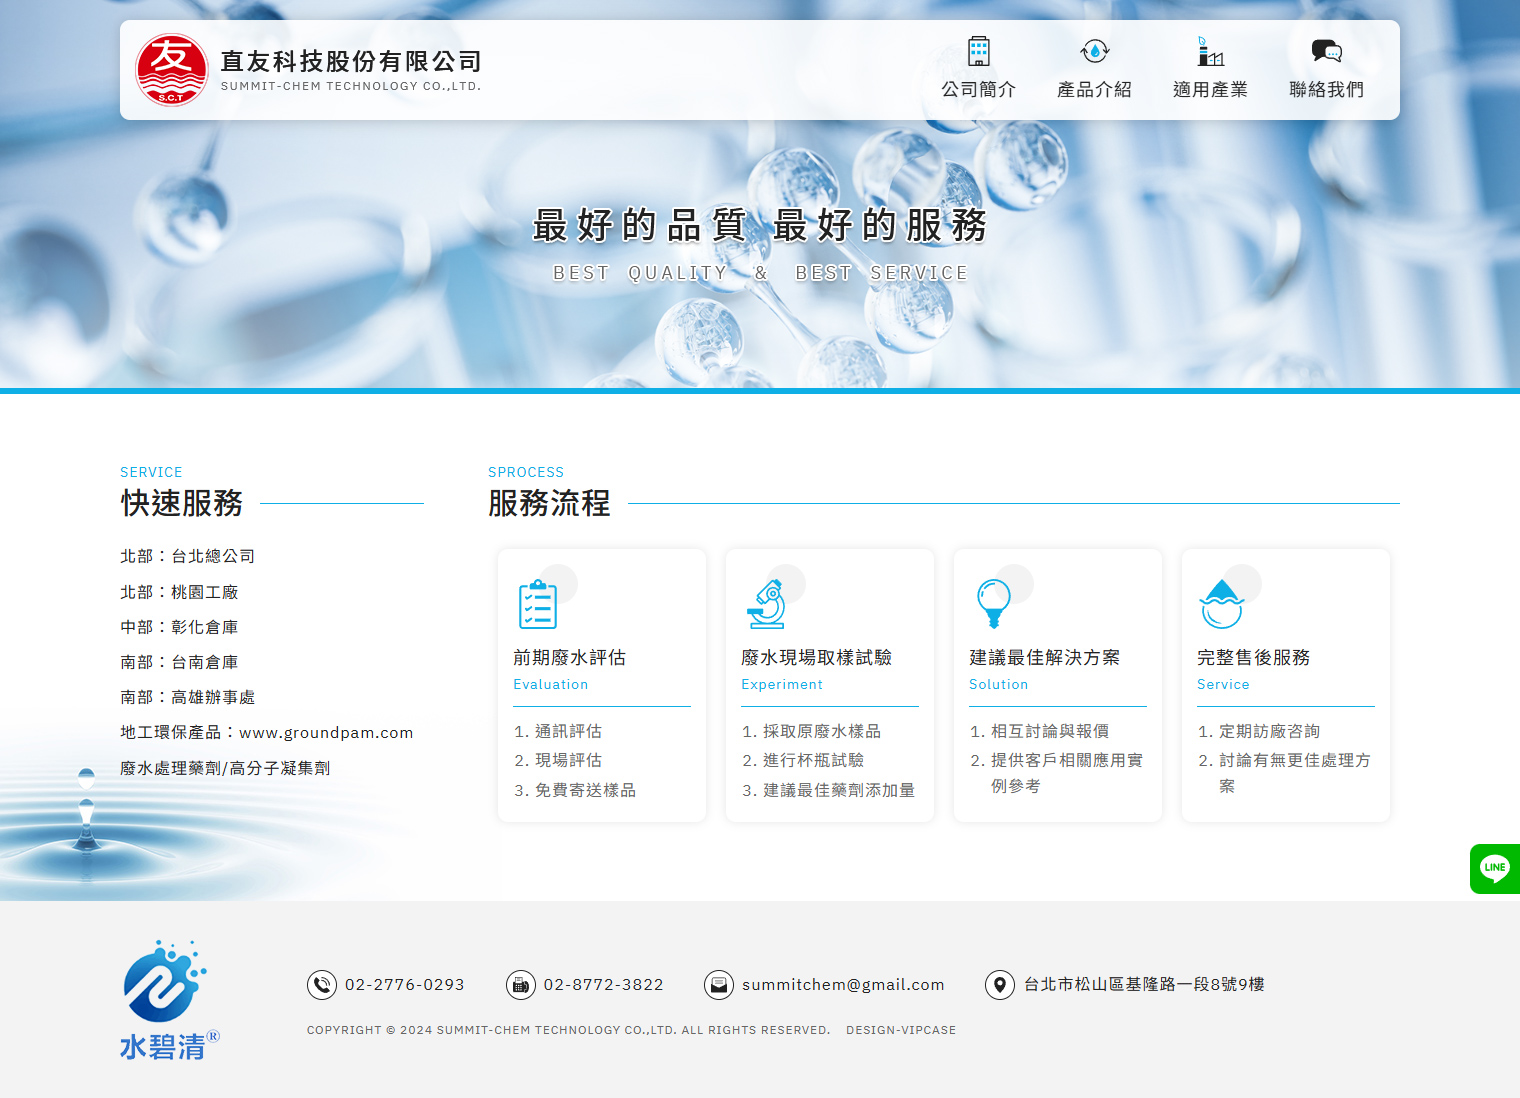Click the fax machine icon in footer
This screenshot has height=1098, width=1520.
521,985
